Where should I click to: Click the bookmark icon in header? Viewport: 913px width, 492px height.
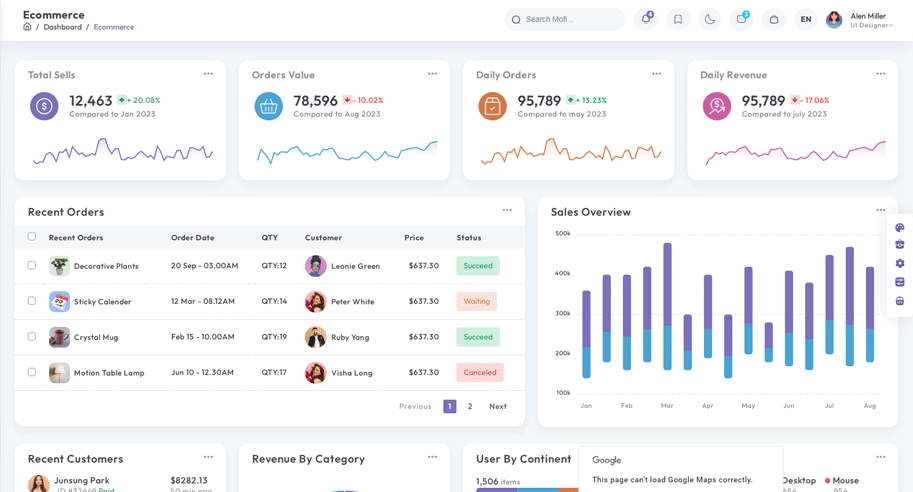(678, 19)
